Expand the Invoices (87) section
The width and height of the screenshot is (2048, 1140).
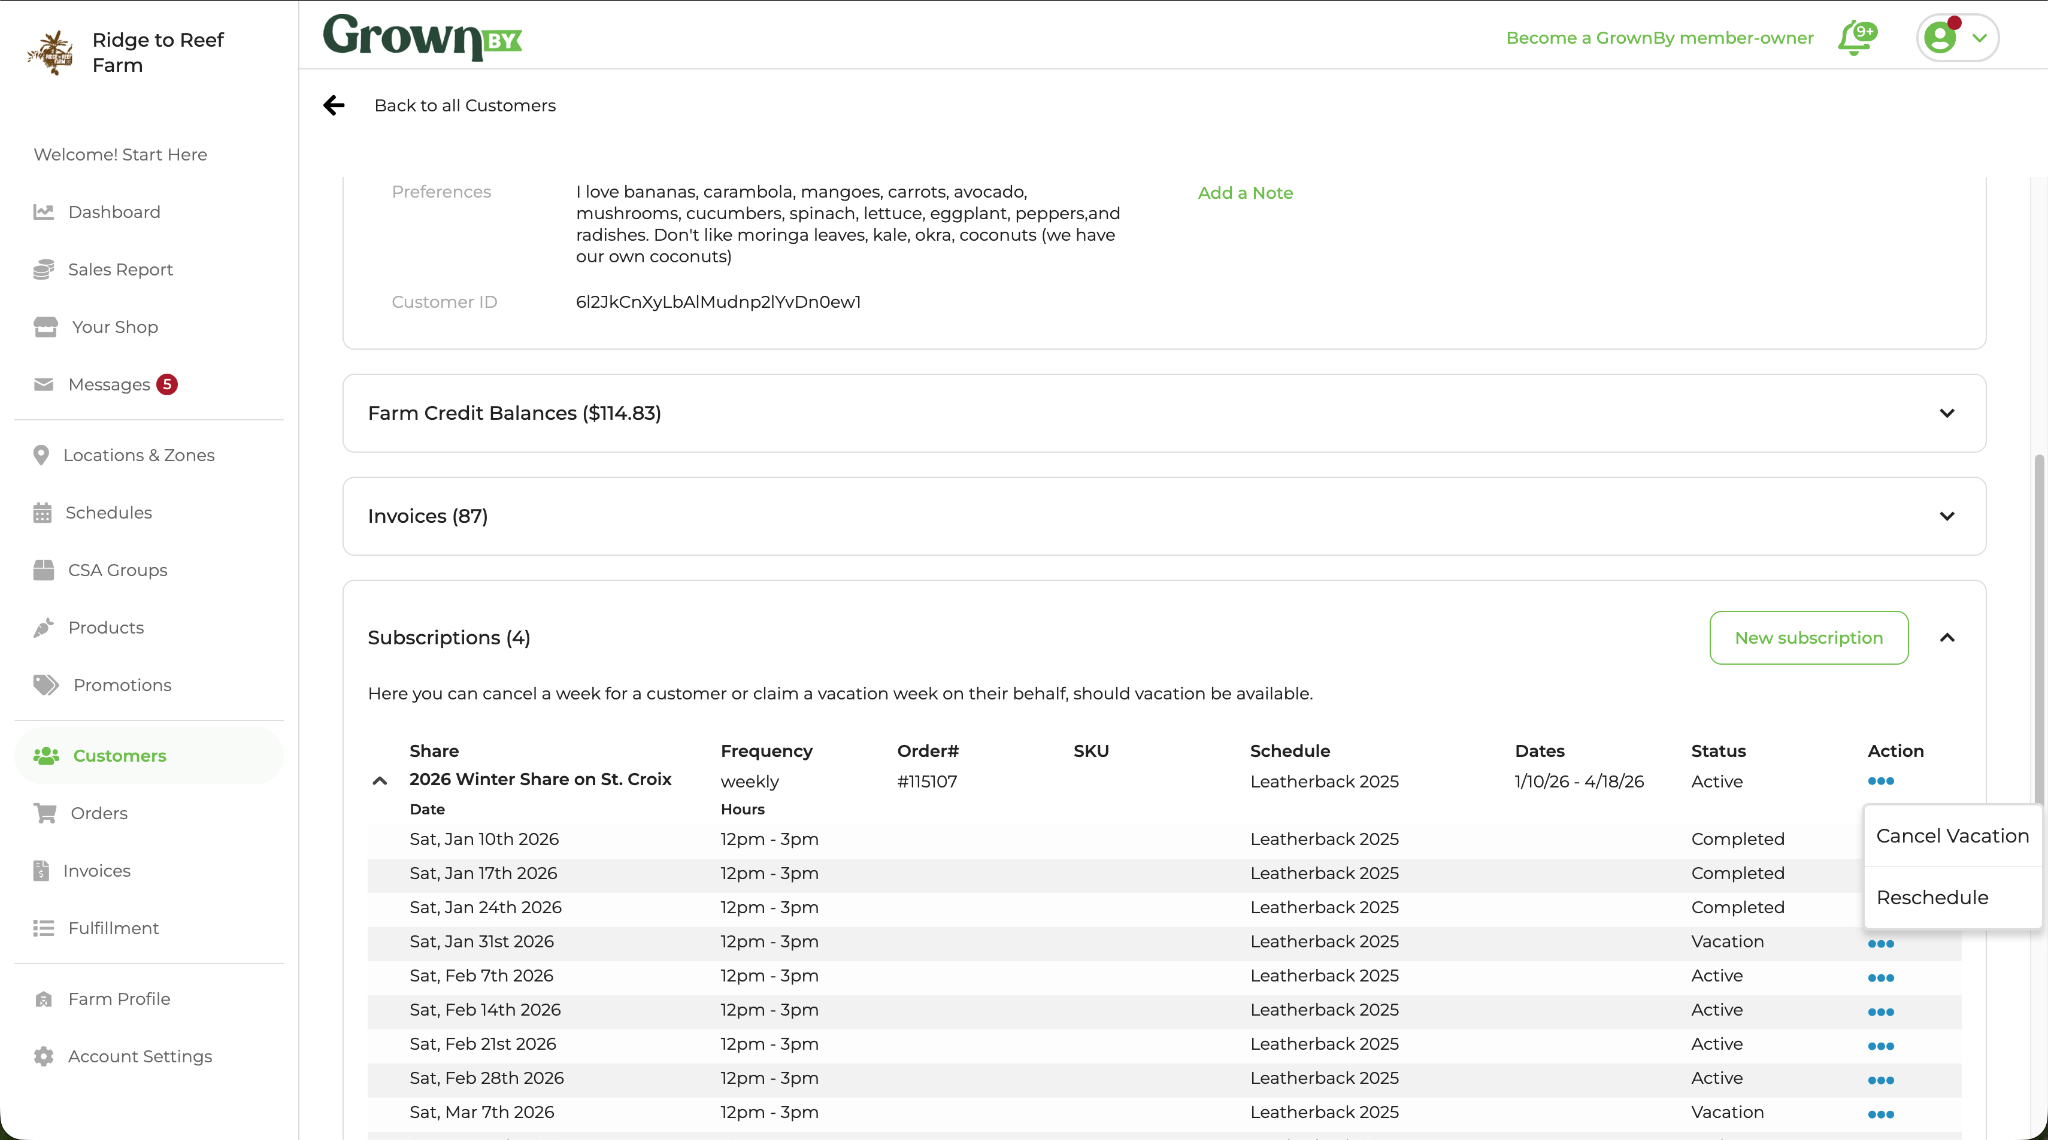pyautogui.click(x=1946, y=516)
